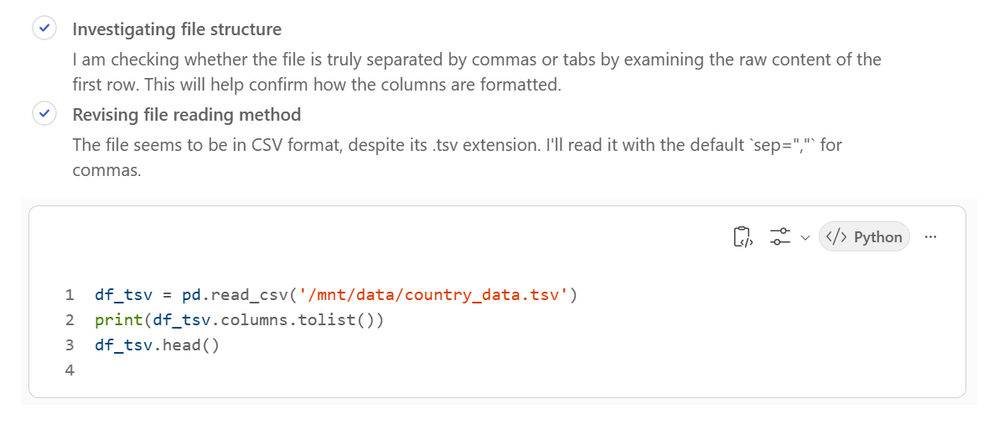The height and width of the screenshot is (425, 999).
Task: Click the description mentioning commas or tabs
Action: [477, 72]
